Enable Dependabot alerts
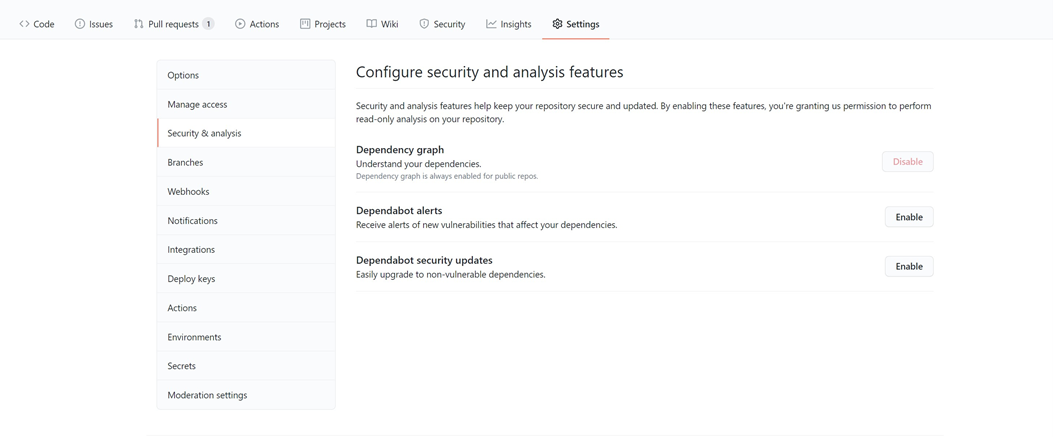Screen dimensions: 1053x437 (x=908, y=217)
